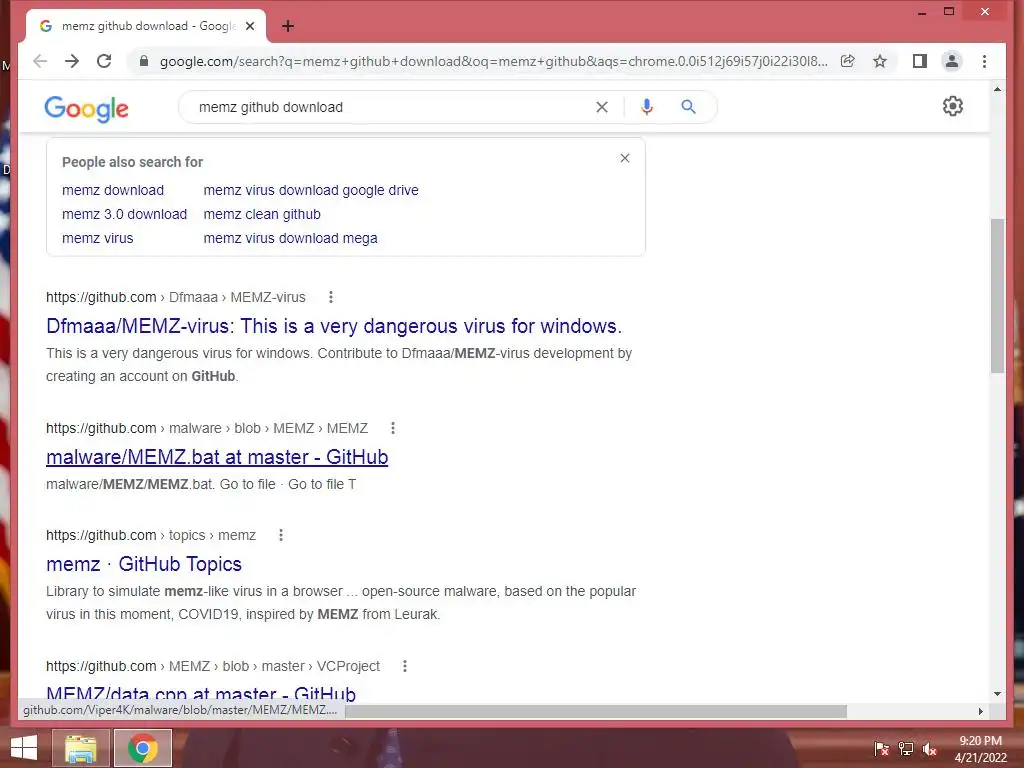This screenshot has height=768, width=1024.
Task: Search suggestion memz clean github
Action: click(262, 214)
